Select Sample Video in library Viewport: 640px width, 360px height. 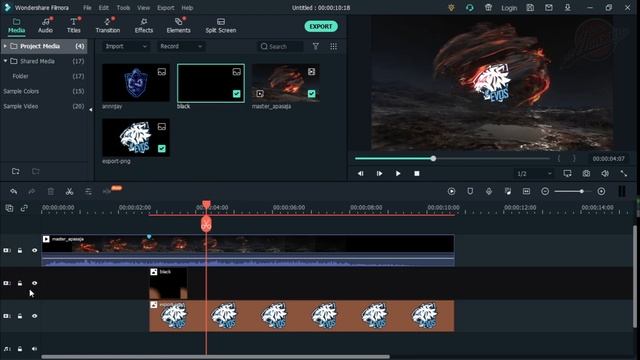(21, 107)
